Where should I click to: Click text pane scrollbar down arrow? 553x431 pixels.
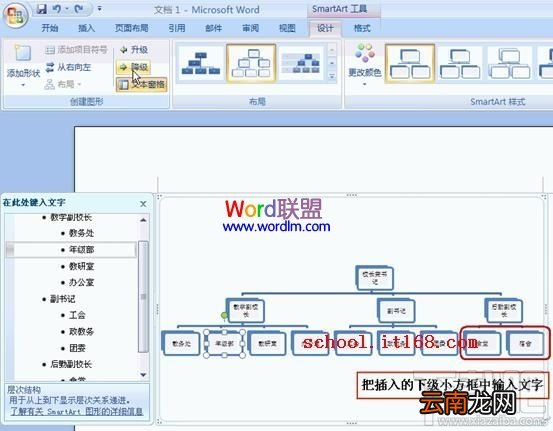pos(143,375)
